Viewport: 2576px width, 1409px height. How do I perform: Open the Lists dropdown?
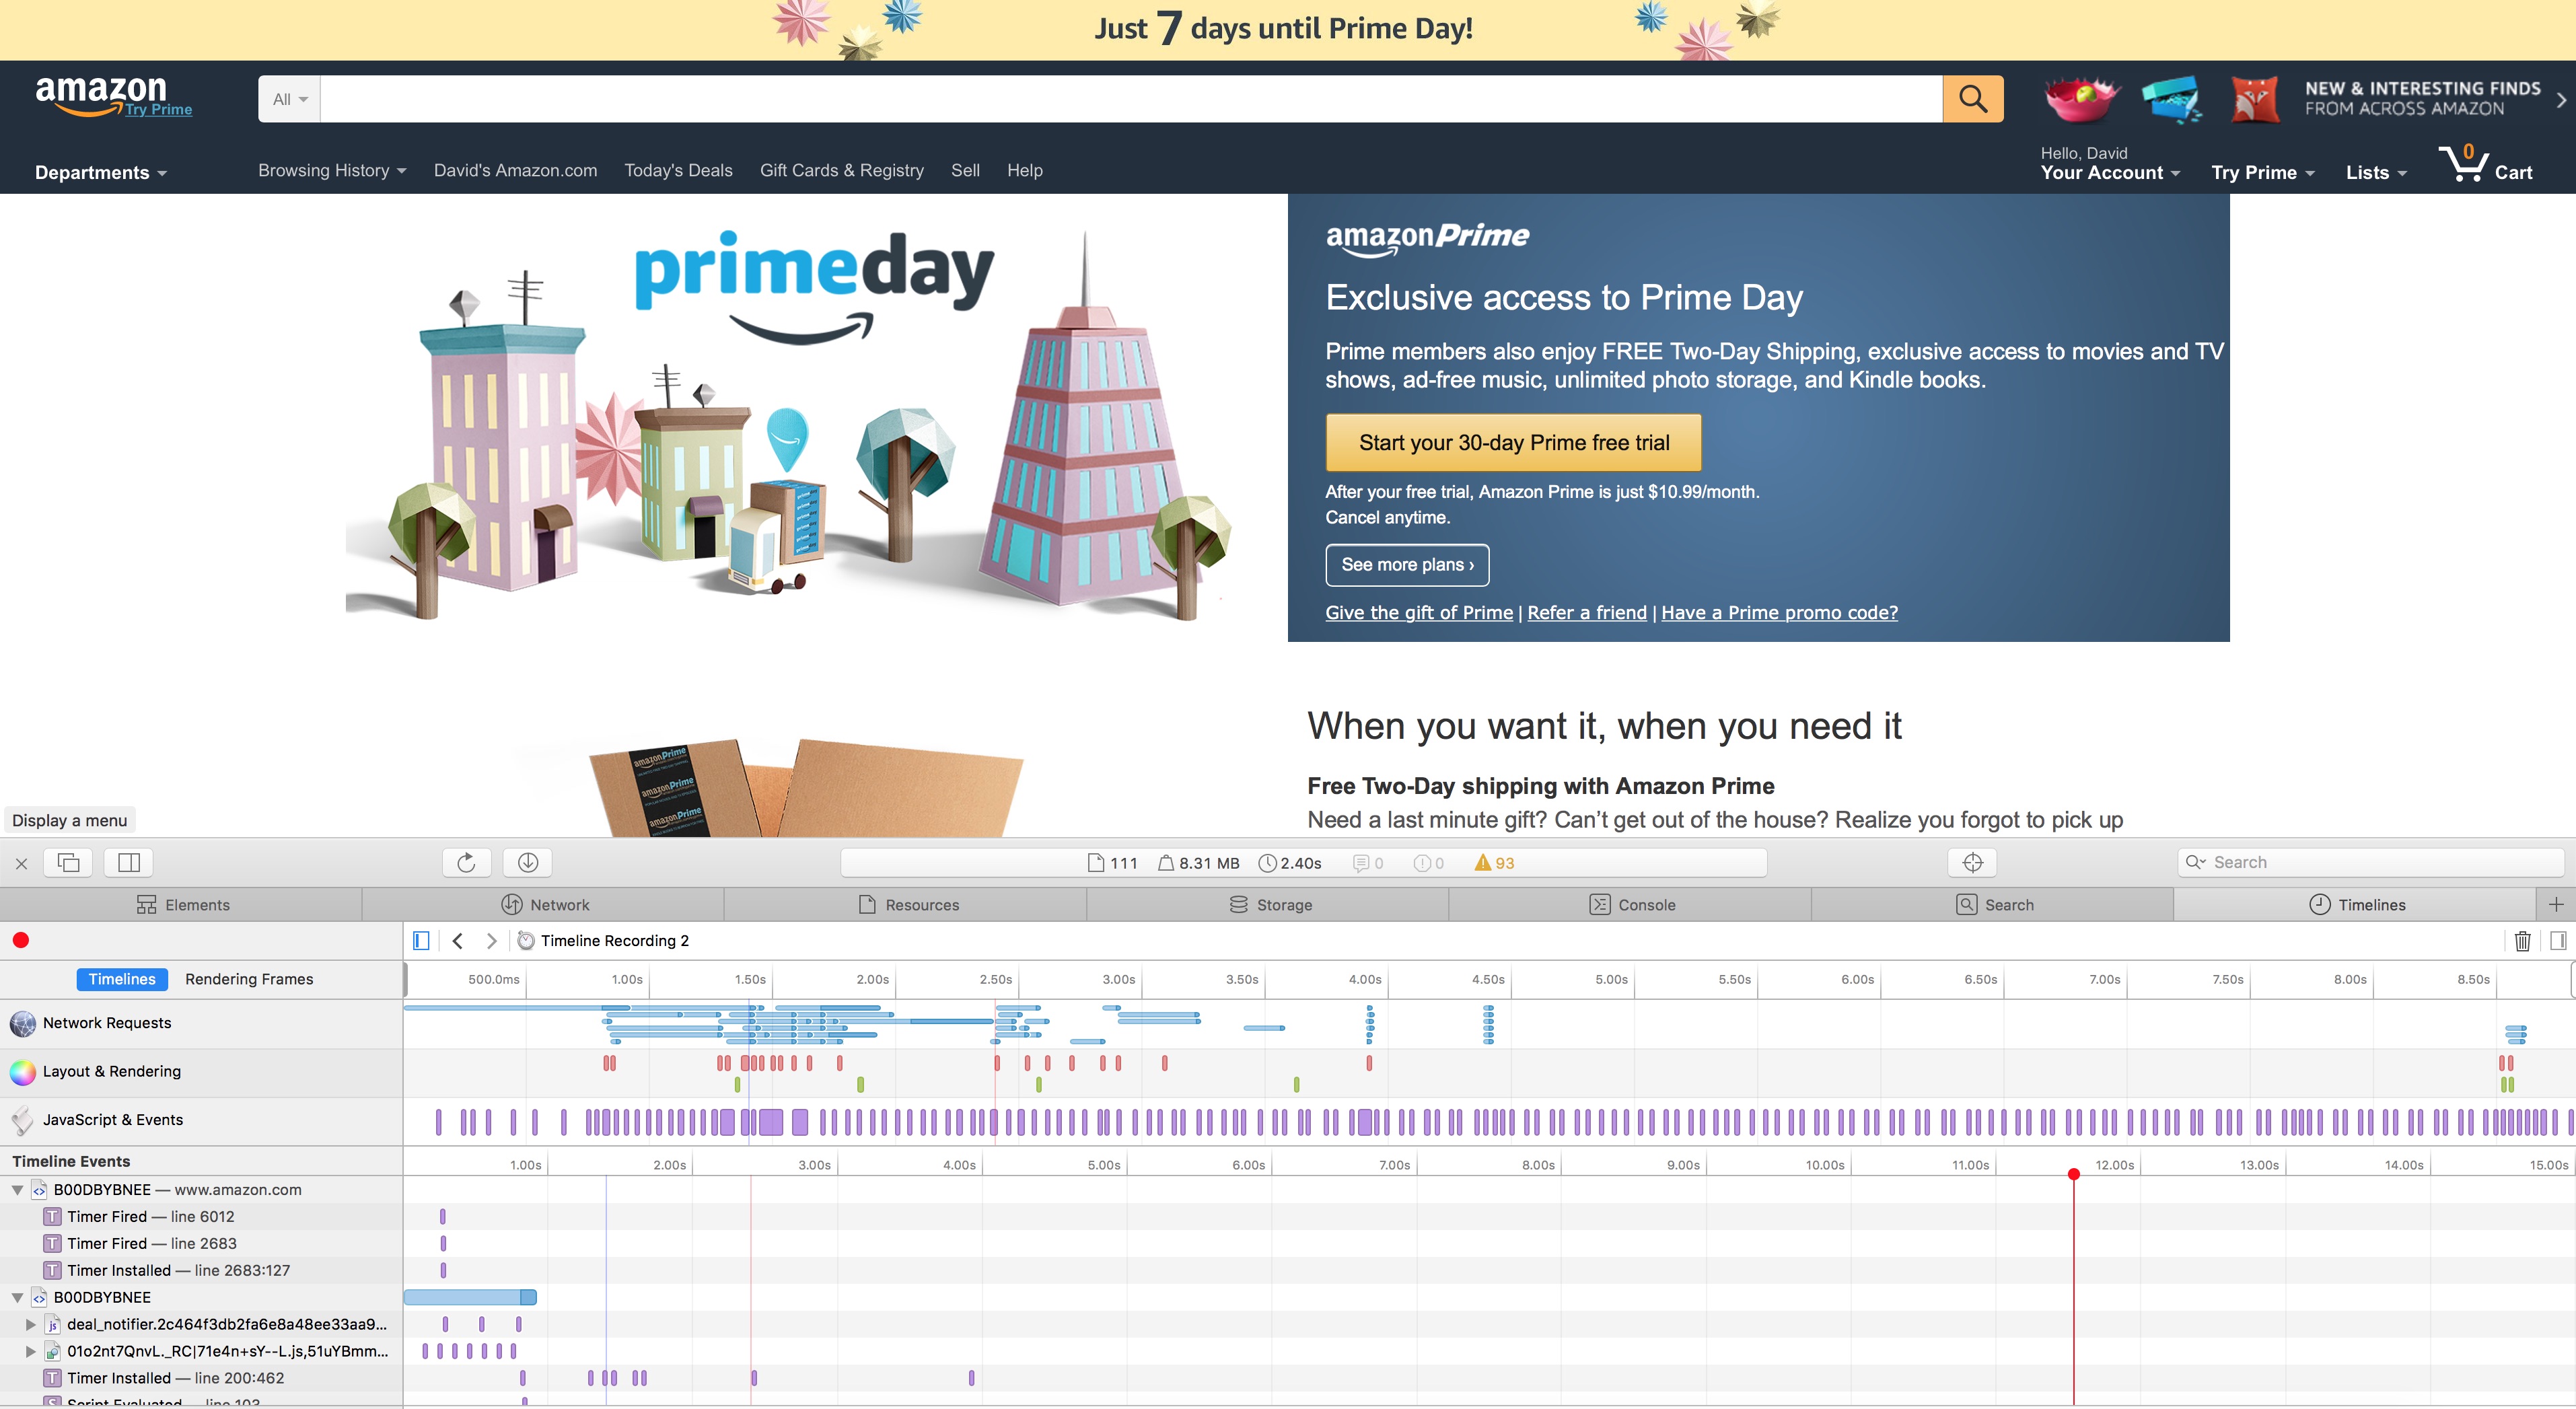coord(2376,172)
